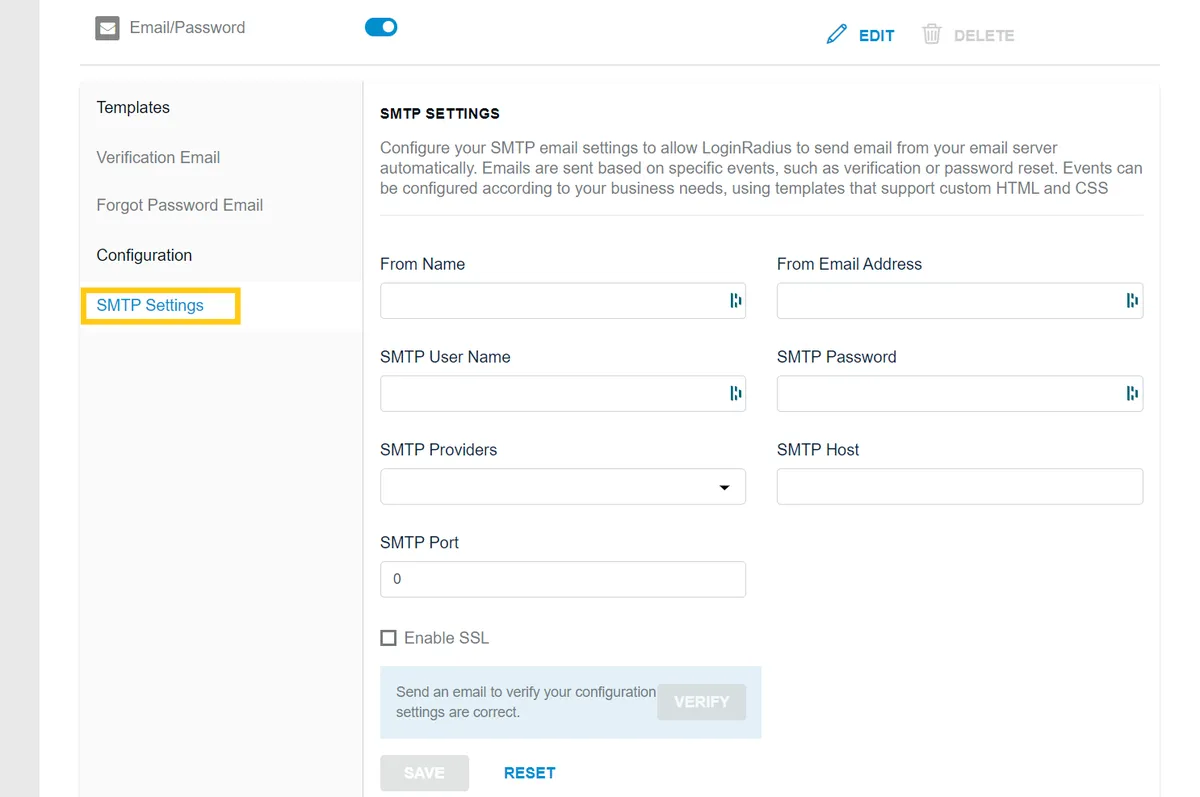1200x797 pixels.
Task: Click the SAVE button
Action: coord(424,772)
